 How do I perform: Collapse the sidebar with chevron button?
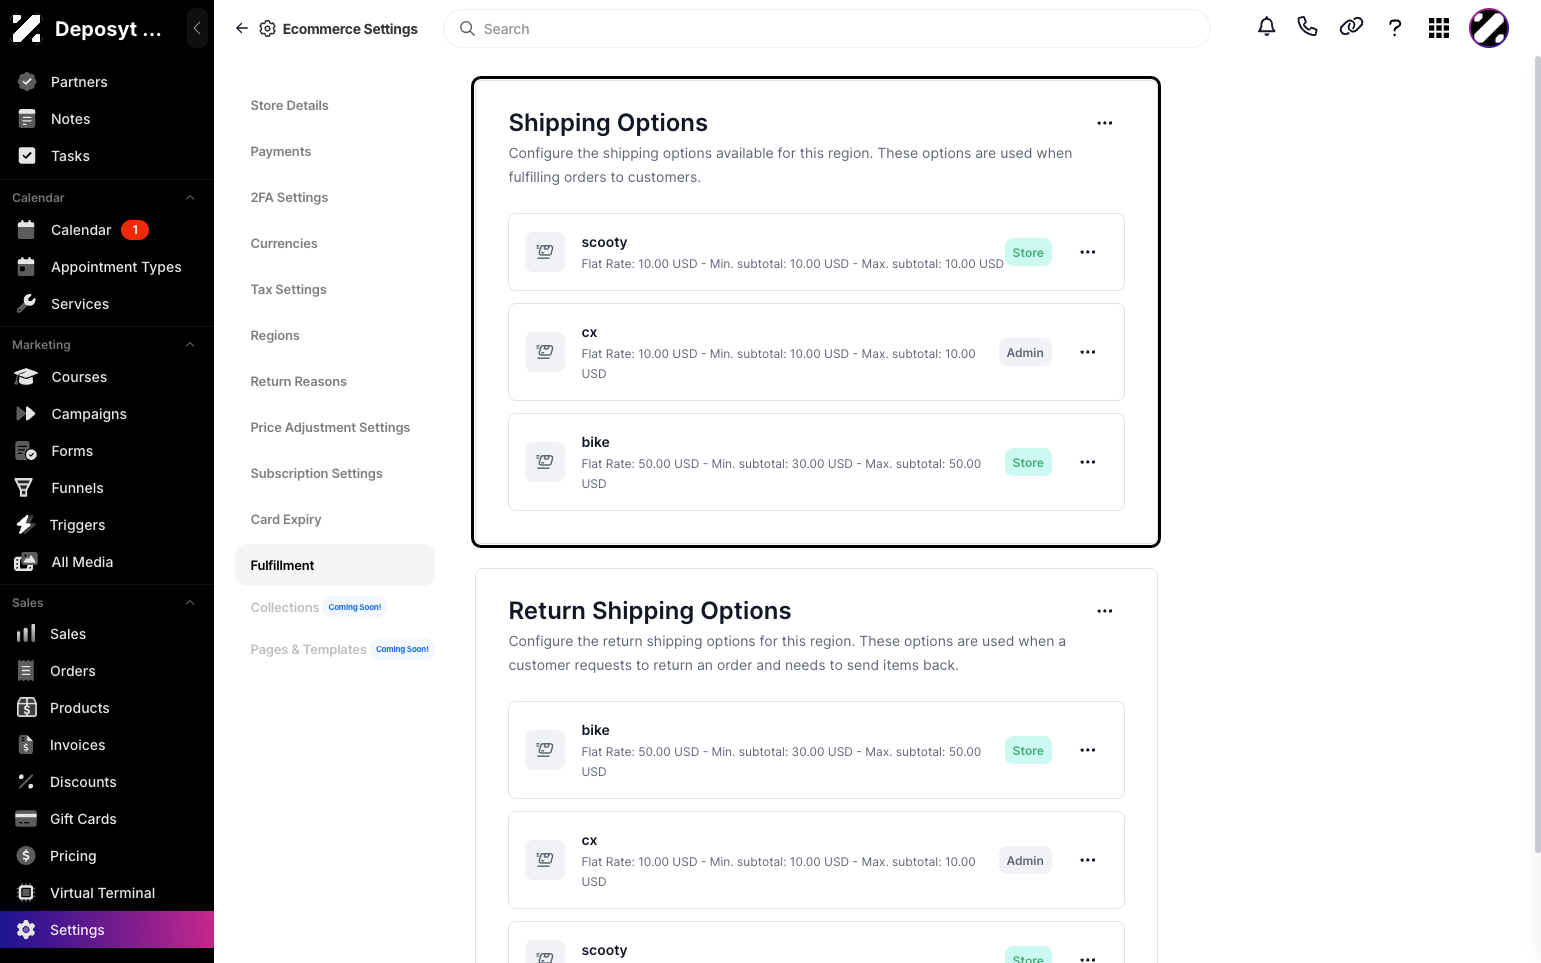(x=197, y=29)
